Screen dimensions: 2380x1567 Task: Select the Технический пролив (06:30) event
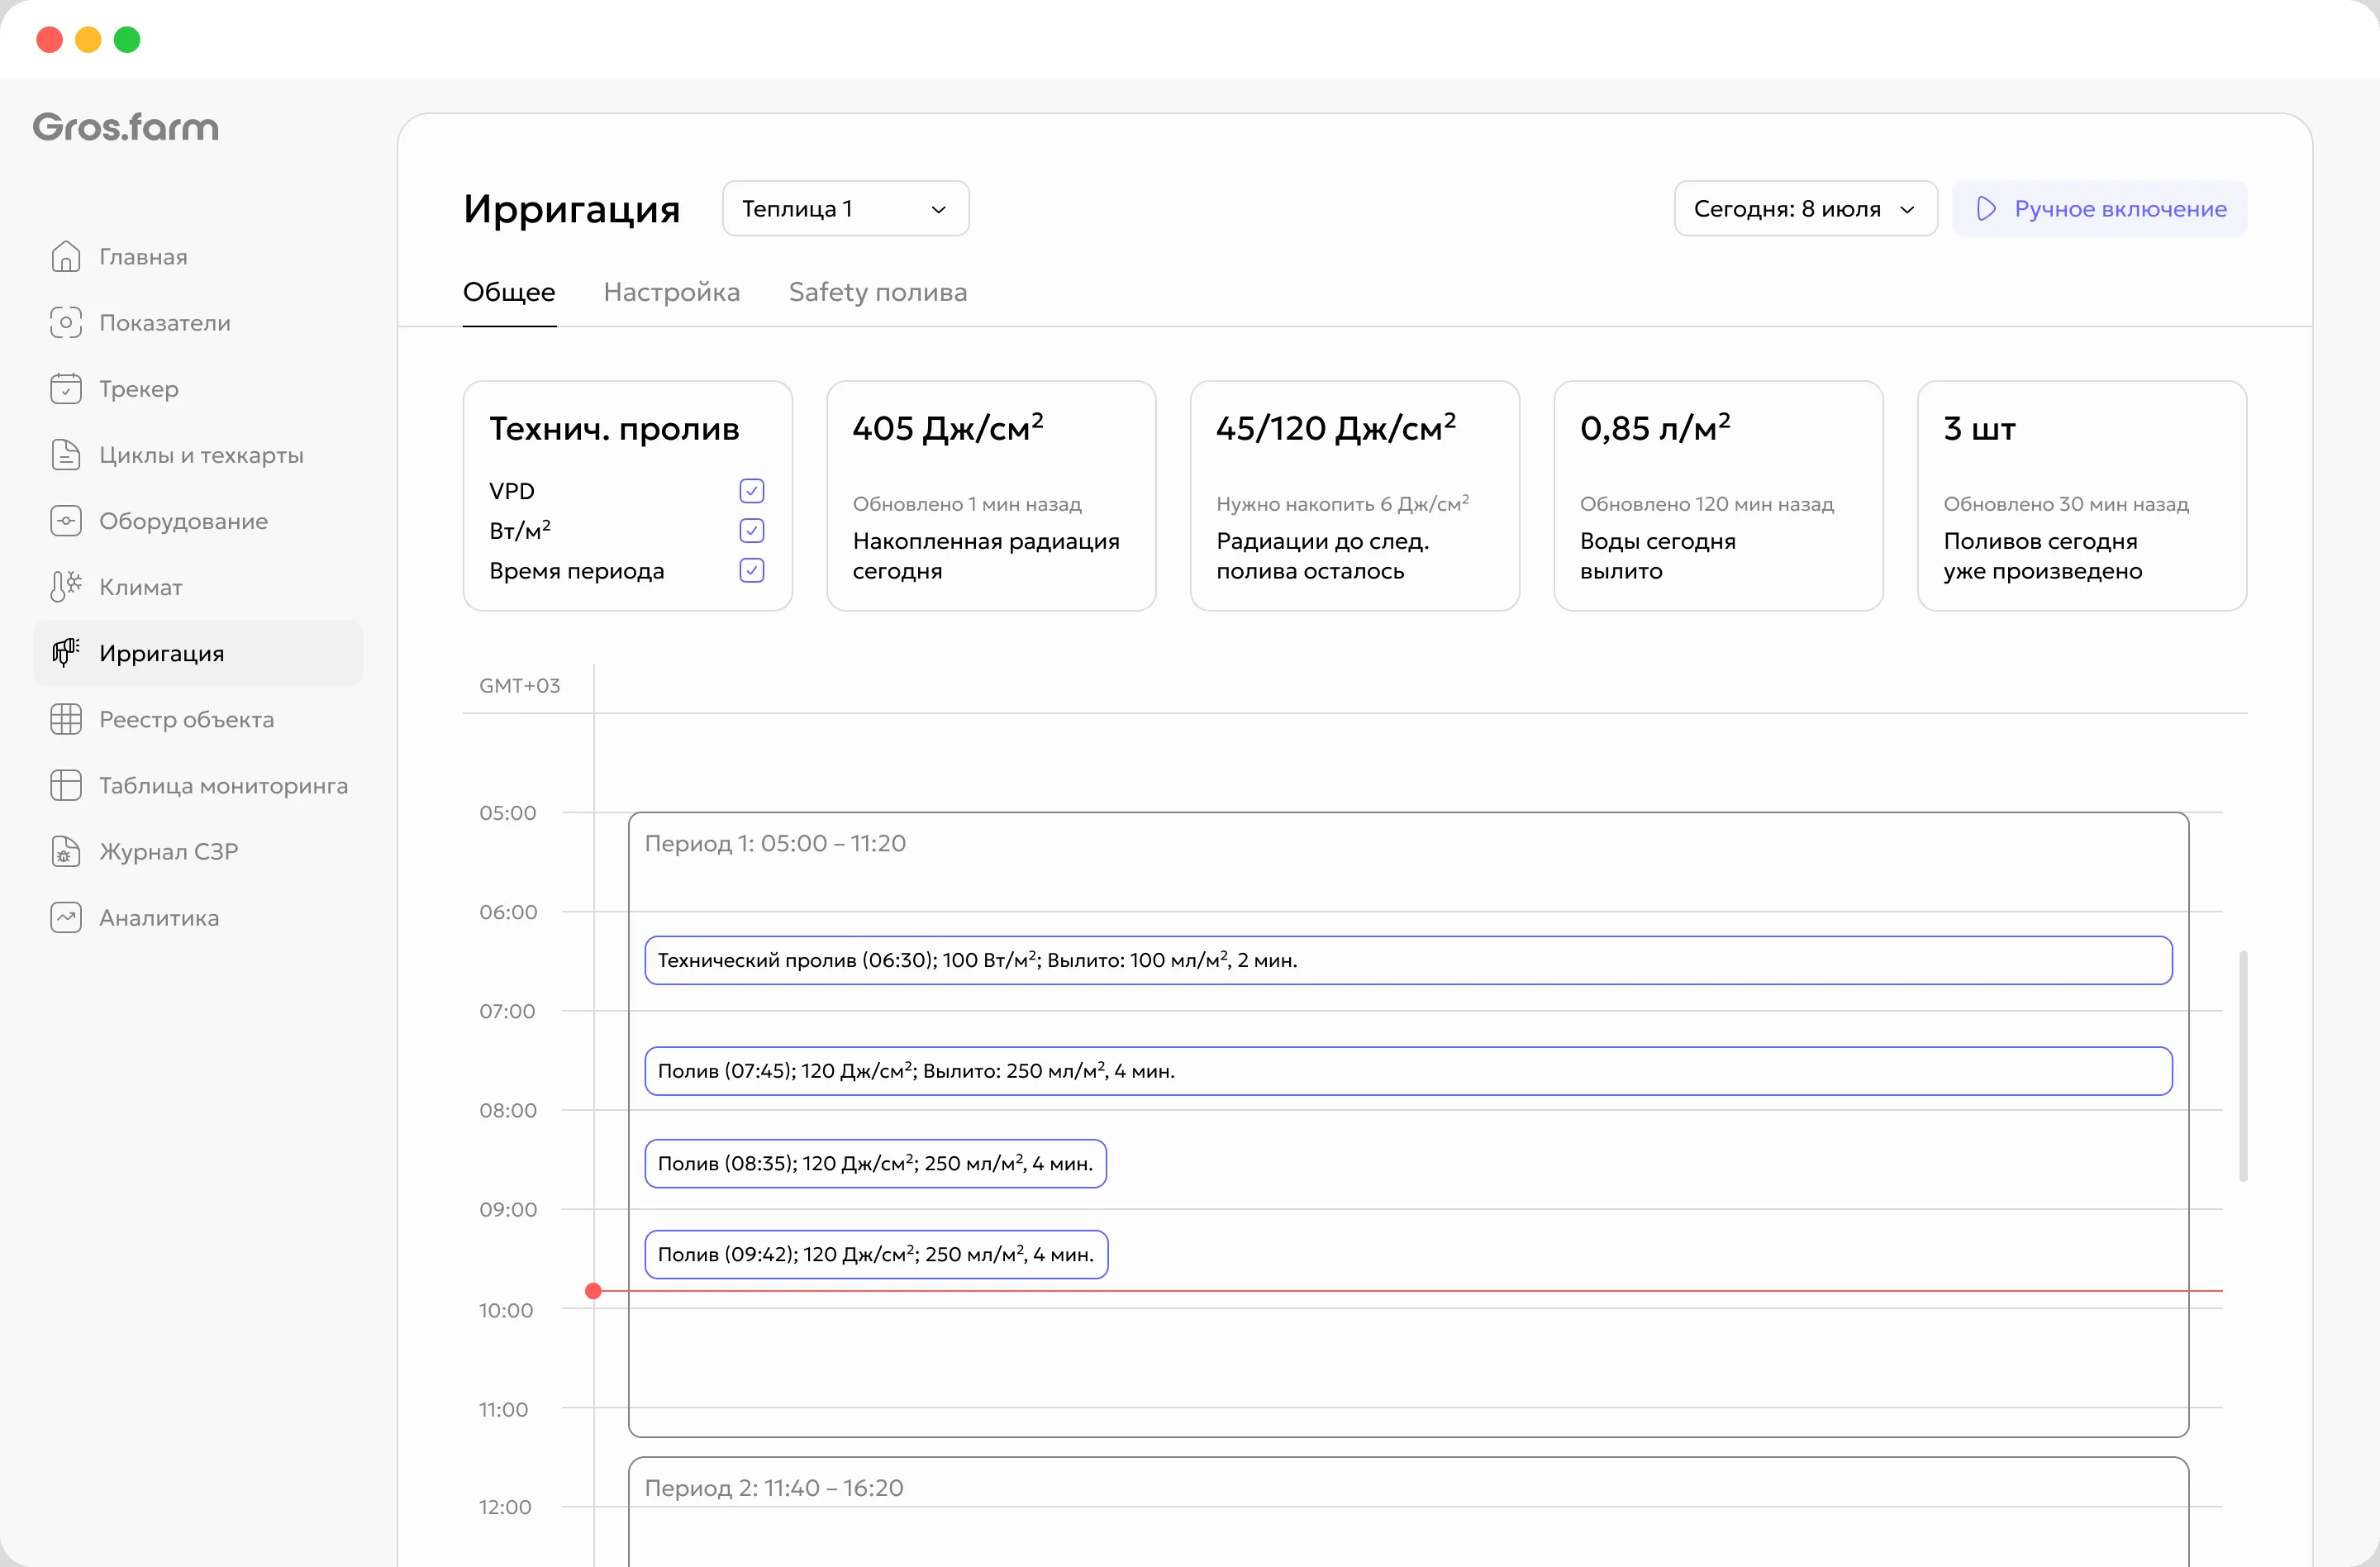point(1408,960)
